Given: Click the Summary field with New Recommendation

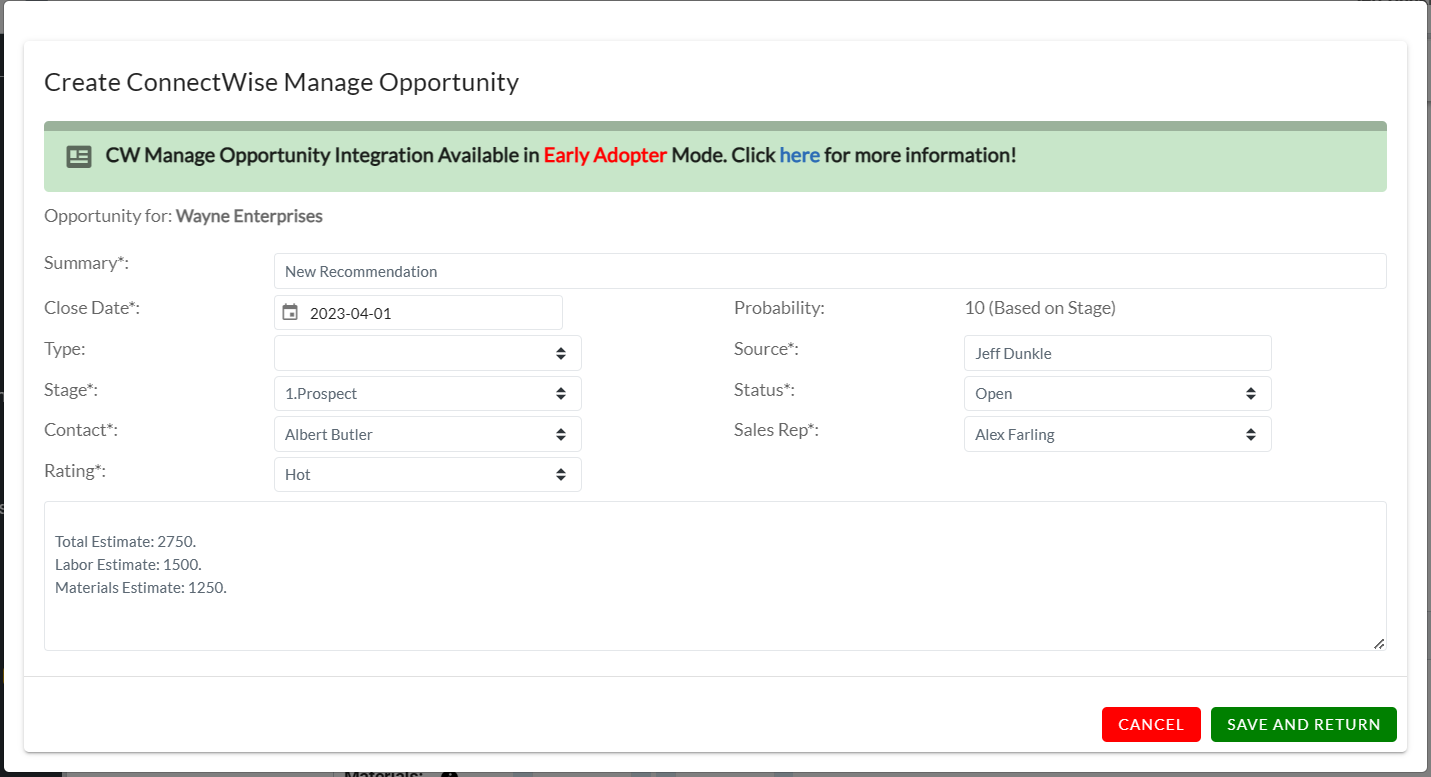Looking at the screenshot, I should click(830, 271).
